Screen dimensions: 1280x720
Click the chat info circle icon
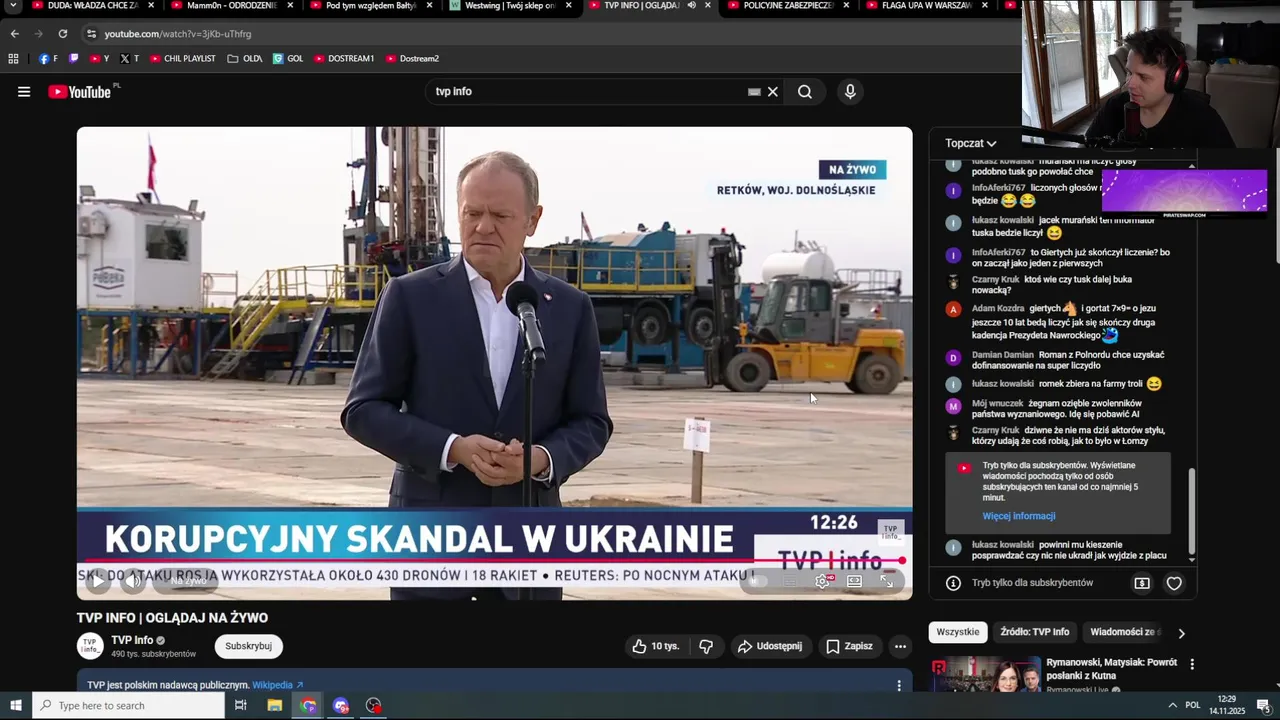pyautogui.click(x=953, y=583)
